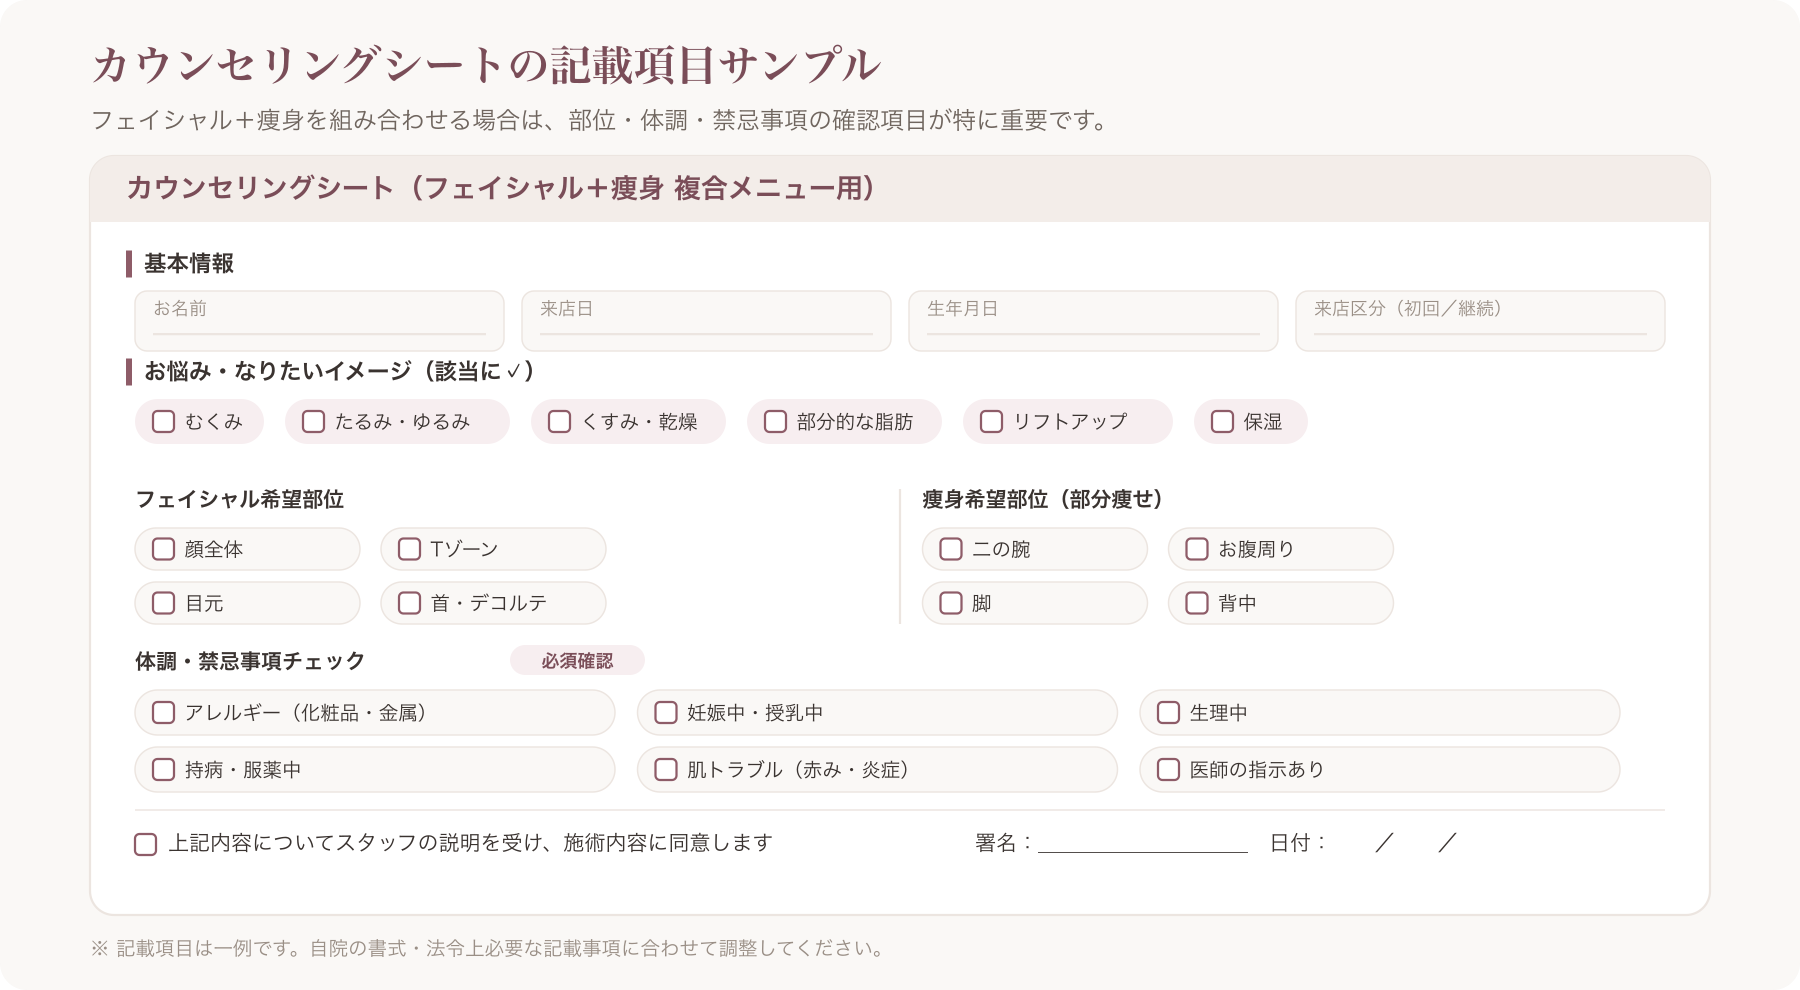Tick the consent checkbox 上記内容について…同意します
The width and height of the screenshot is (1800, 990).
[x=146, y=844]
